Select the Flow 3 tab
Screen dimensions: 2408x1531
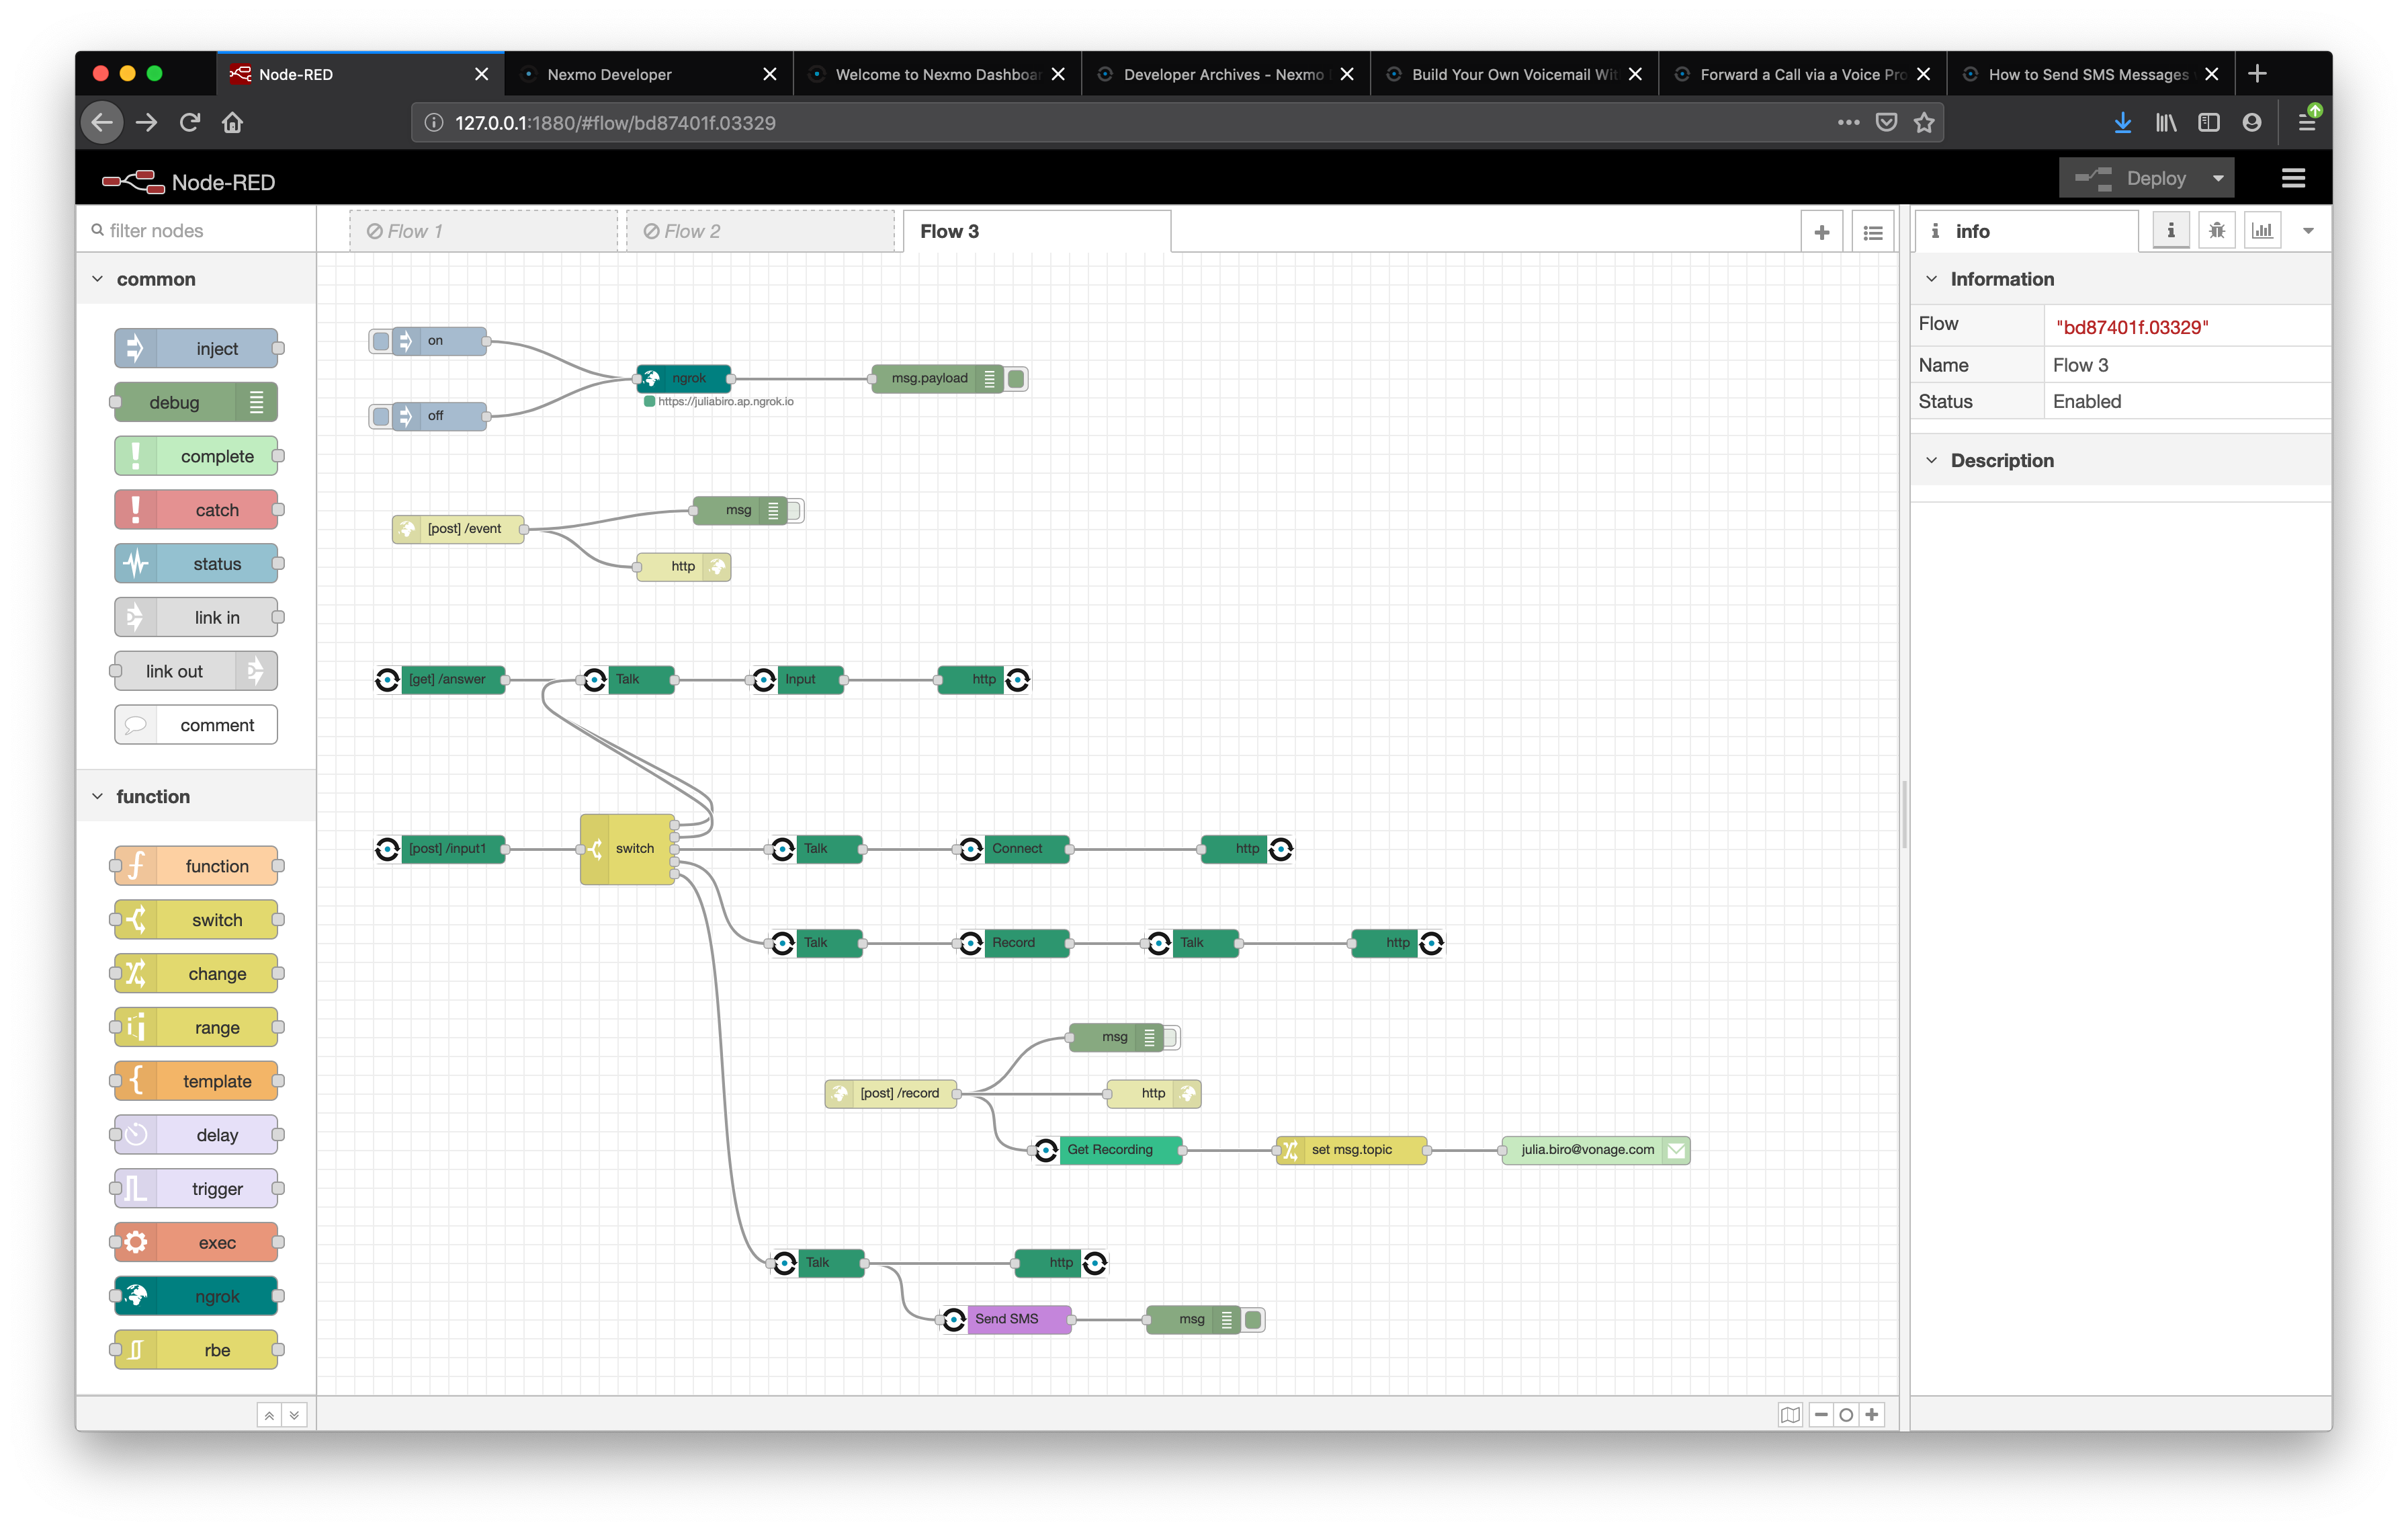[1037, 231]
